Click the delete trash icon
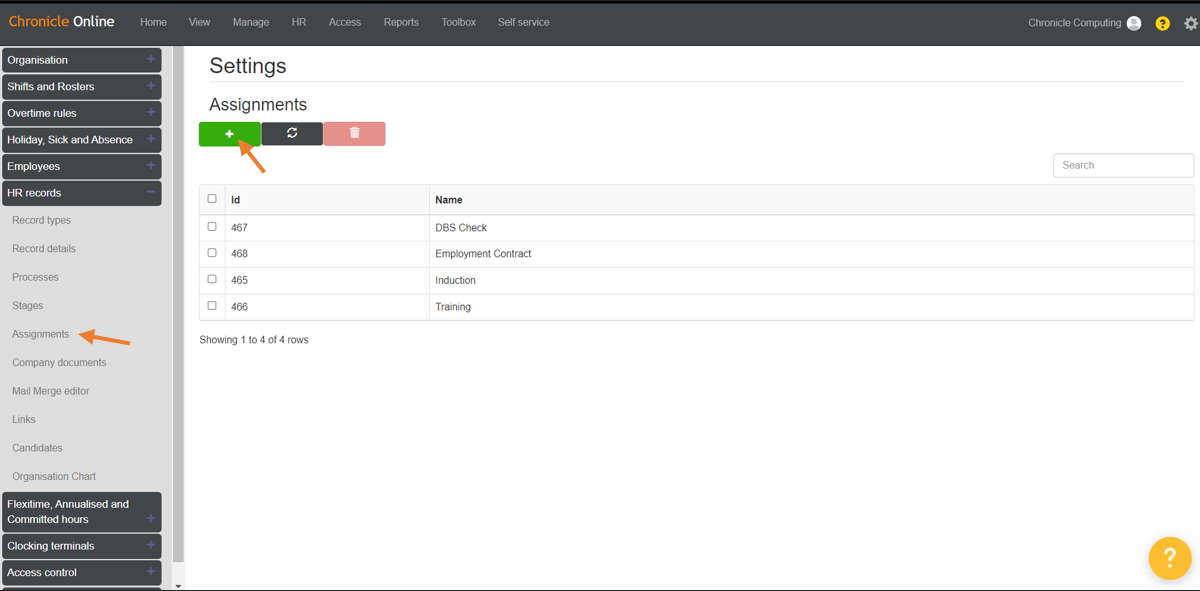This screenshot has width=1200, height=591. (354, 133)
